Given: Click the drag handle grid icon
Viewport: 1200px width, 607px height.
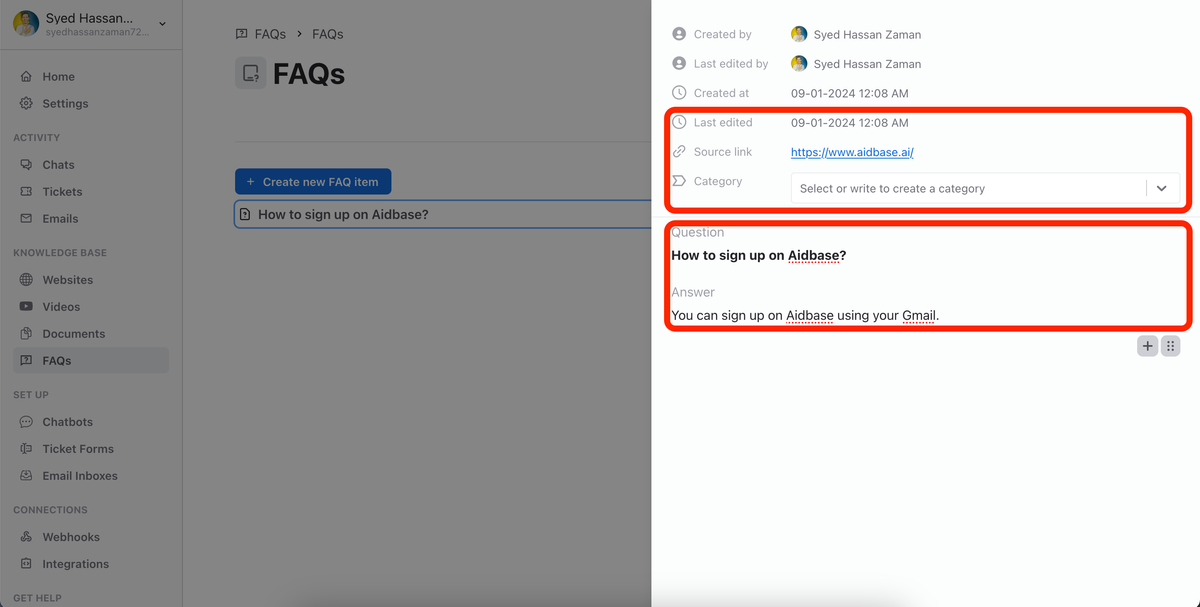Looking at the screenshot, I should [1170, 345].
